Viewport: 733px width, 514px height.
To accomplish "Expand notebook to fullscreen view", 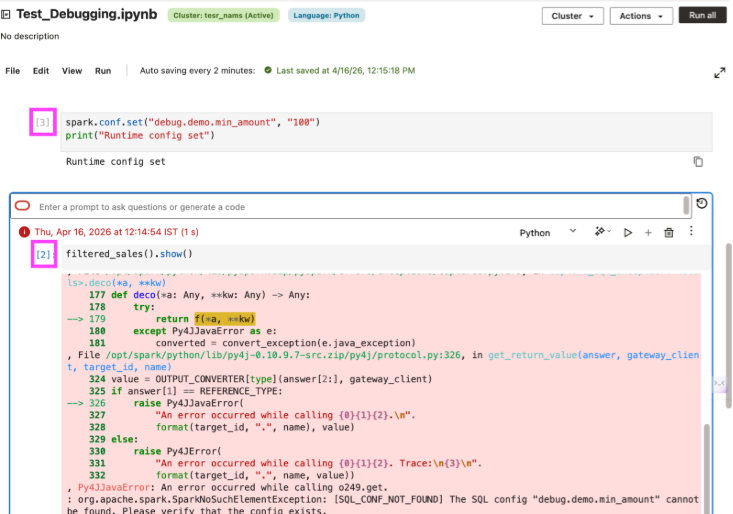I will coord(719,73).
